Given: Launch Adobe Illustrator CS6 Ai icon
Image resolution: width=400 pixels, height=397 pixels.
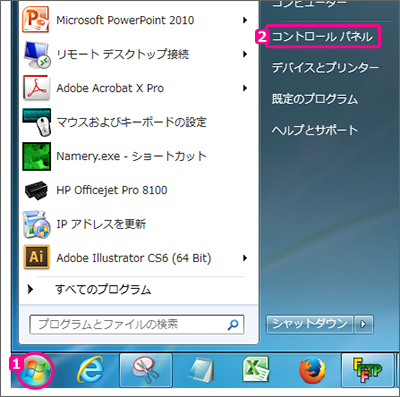Looking at the screenshot, I should click(x=37, y=257).
